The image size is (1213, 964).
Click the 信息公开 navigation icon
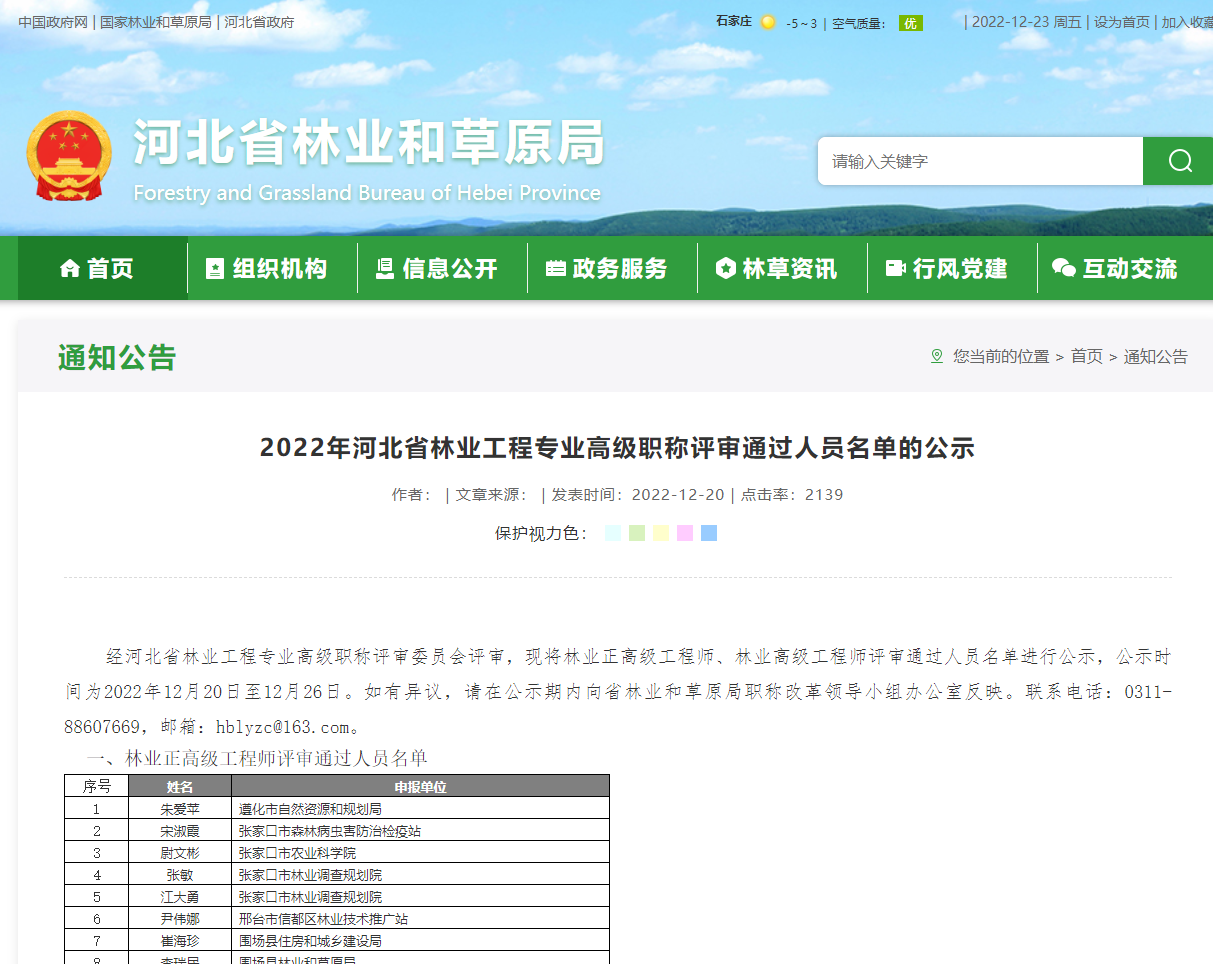pyautogui.click(x=384, y=268)
